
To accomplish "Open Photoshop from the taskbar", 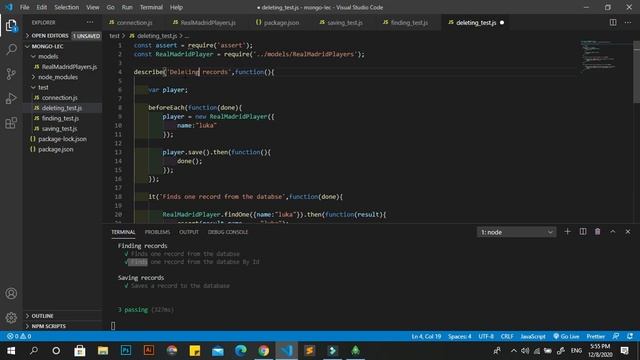I will (126, 351).
